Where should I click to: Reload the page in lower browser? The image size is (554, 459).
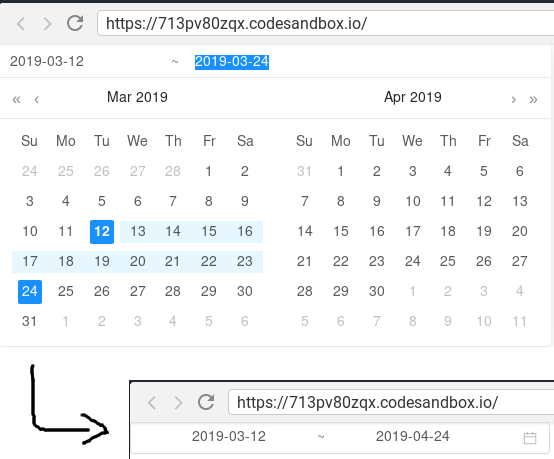(206, 402)
